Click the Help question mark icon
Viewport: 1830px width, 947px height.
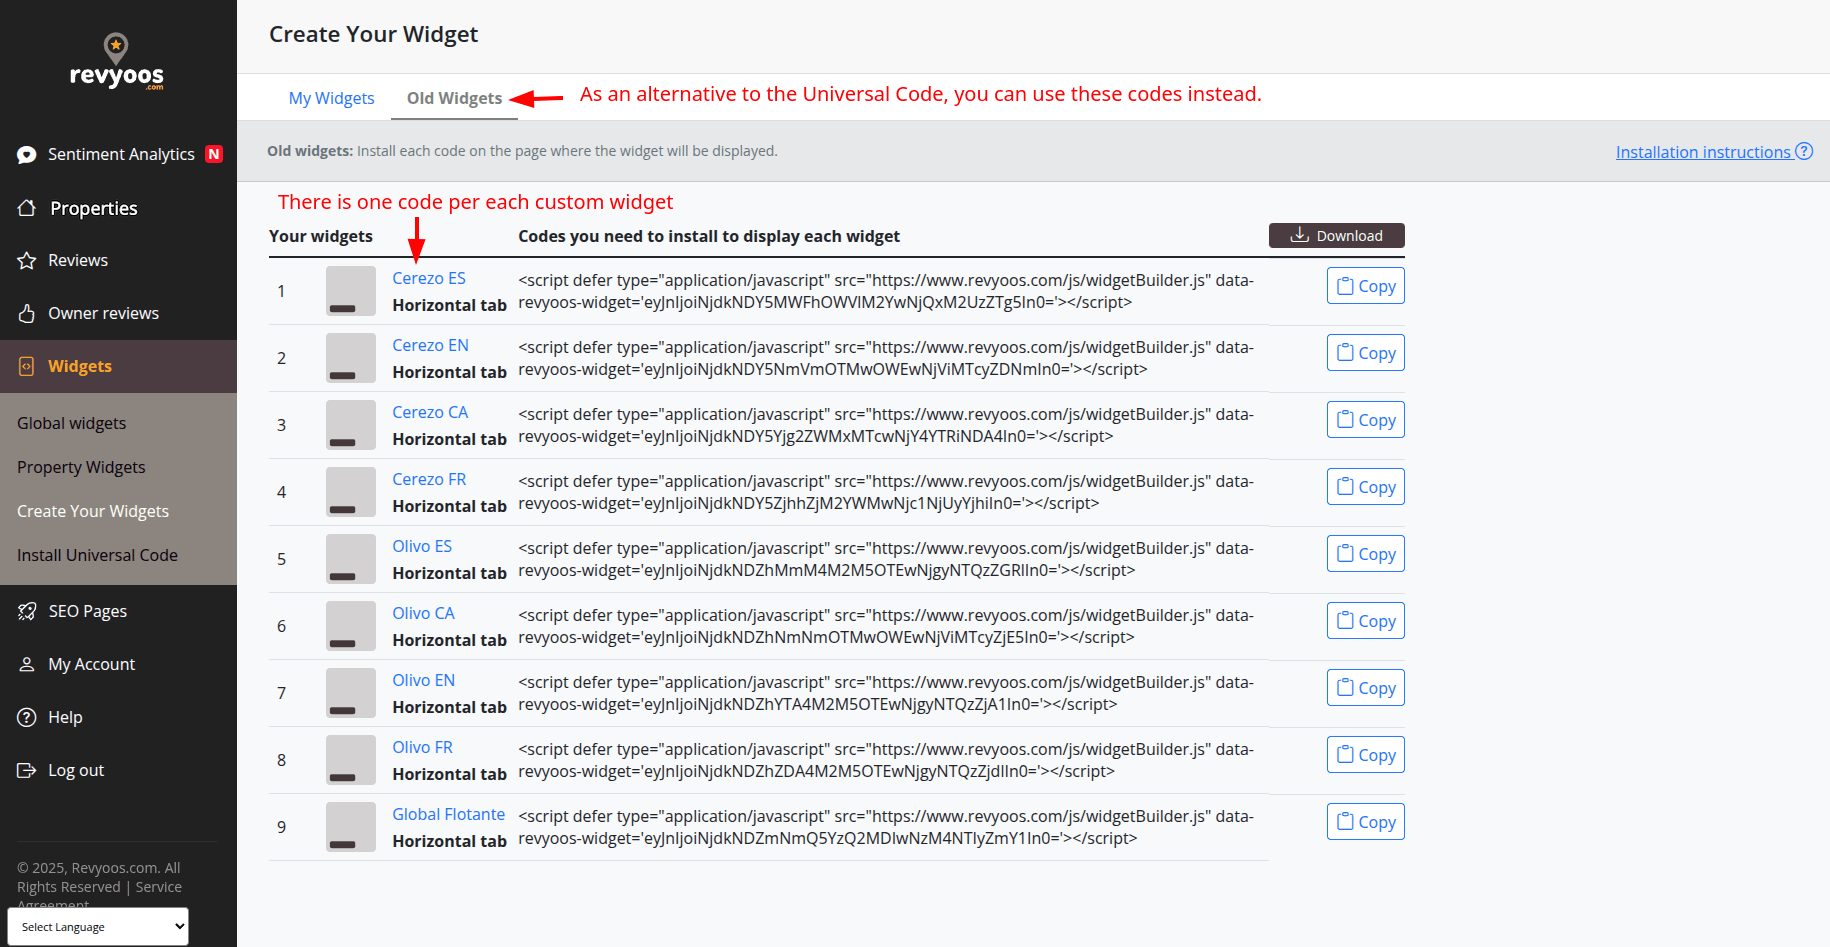(x=27, y=718)
